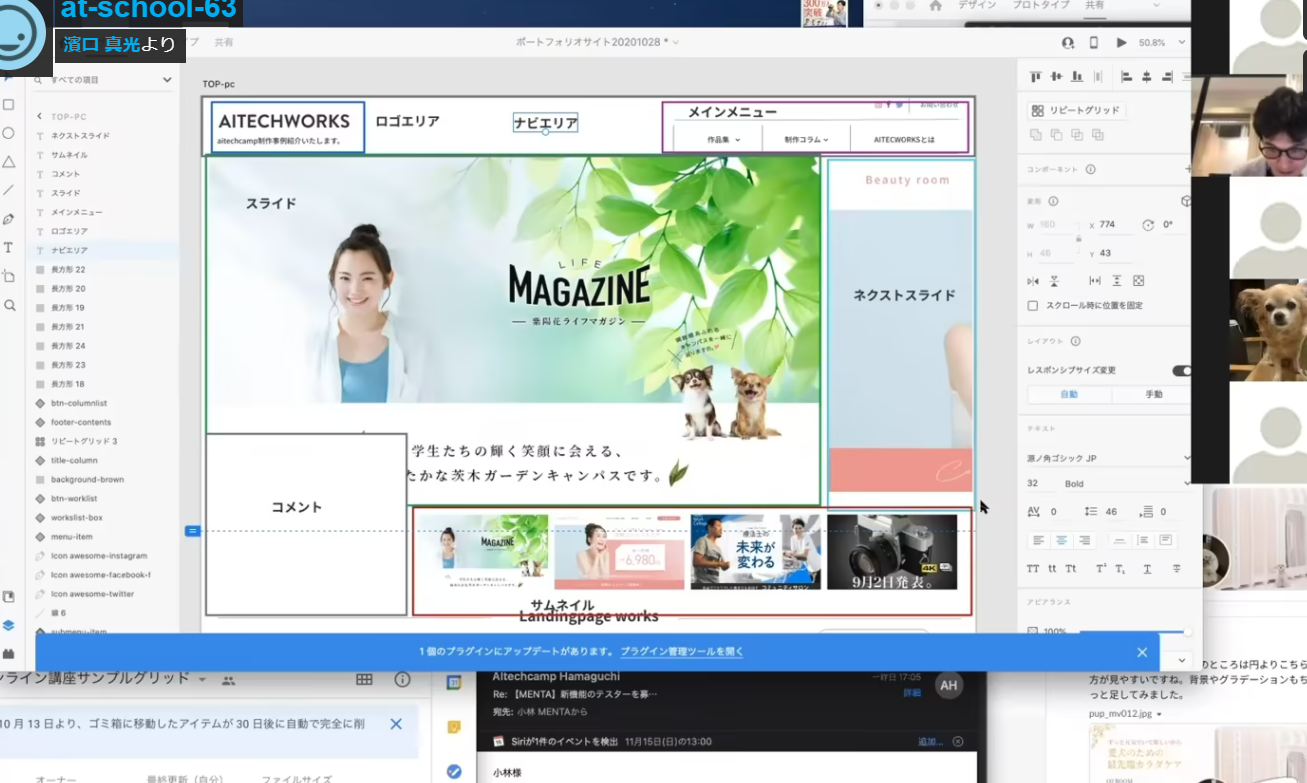Set text to uppercase TT
The width and height of the screenshot is (1307, 783).
1034,569
